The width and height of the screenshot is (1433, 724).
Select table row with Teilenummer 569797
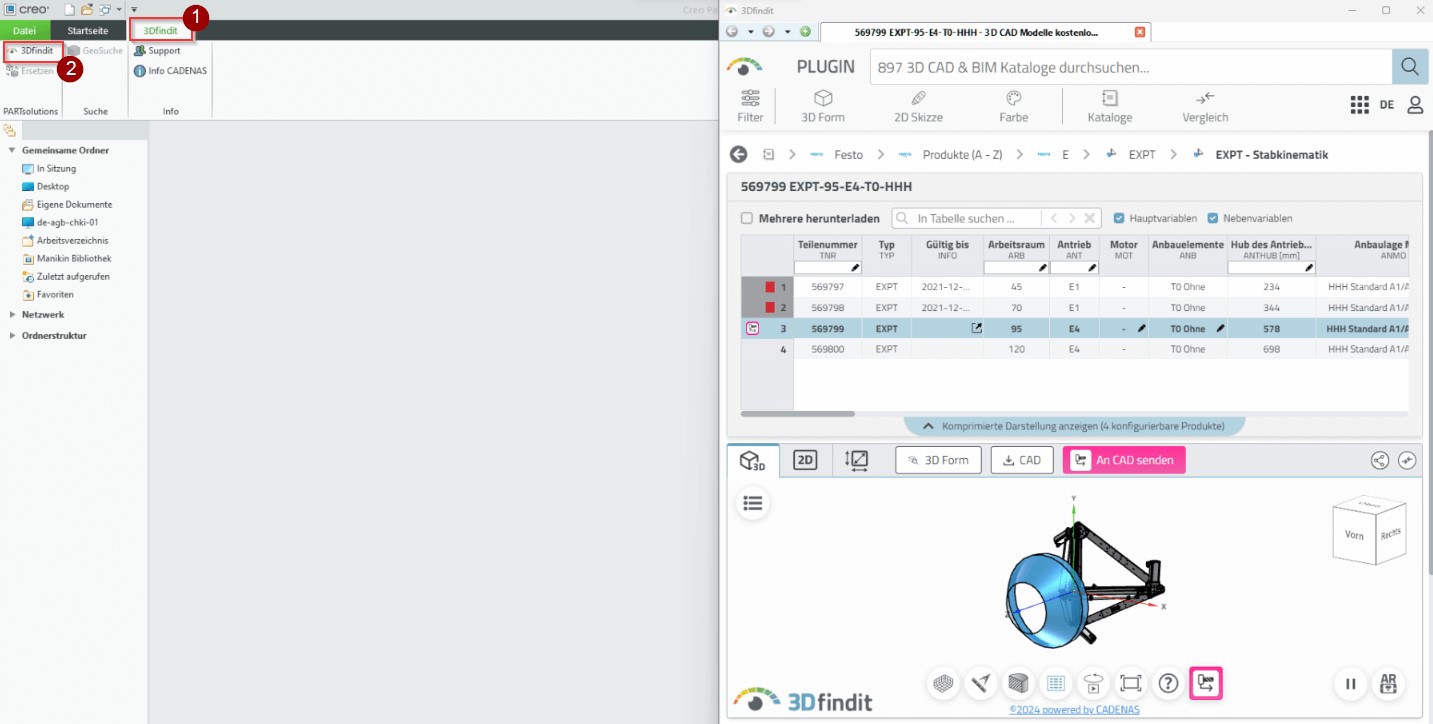(1075, 287)
